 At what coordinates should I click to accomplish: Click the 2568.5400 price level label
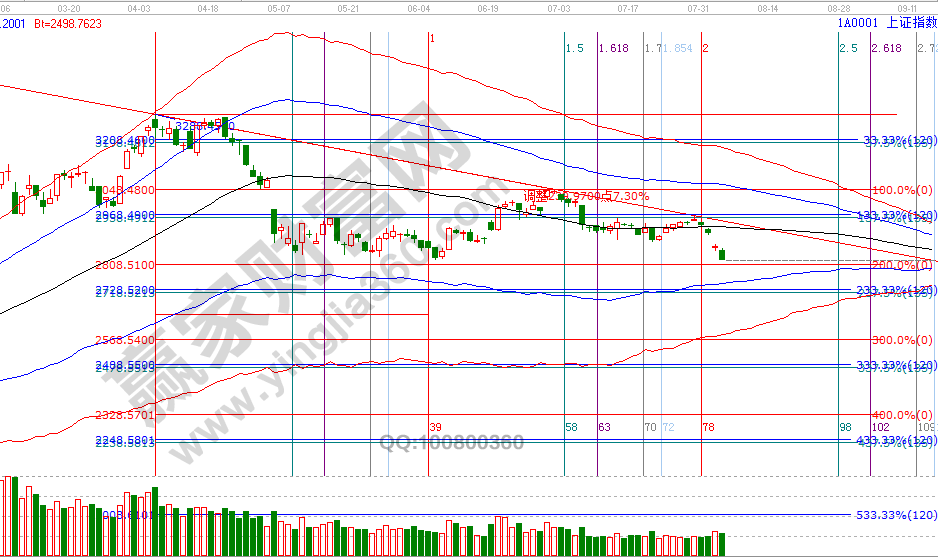coord(126,340)
